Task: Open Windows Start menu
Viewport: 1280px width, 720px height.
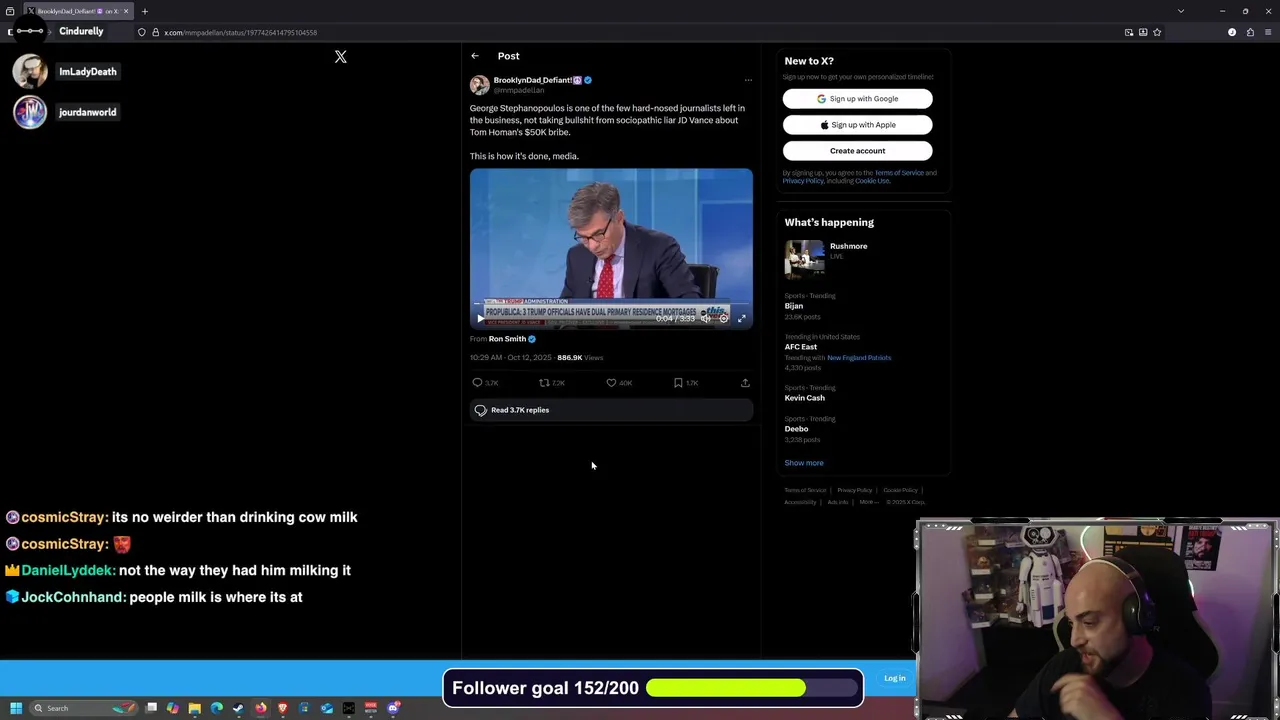Action: (x=16, y=708)
